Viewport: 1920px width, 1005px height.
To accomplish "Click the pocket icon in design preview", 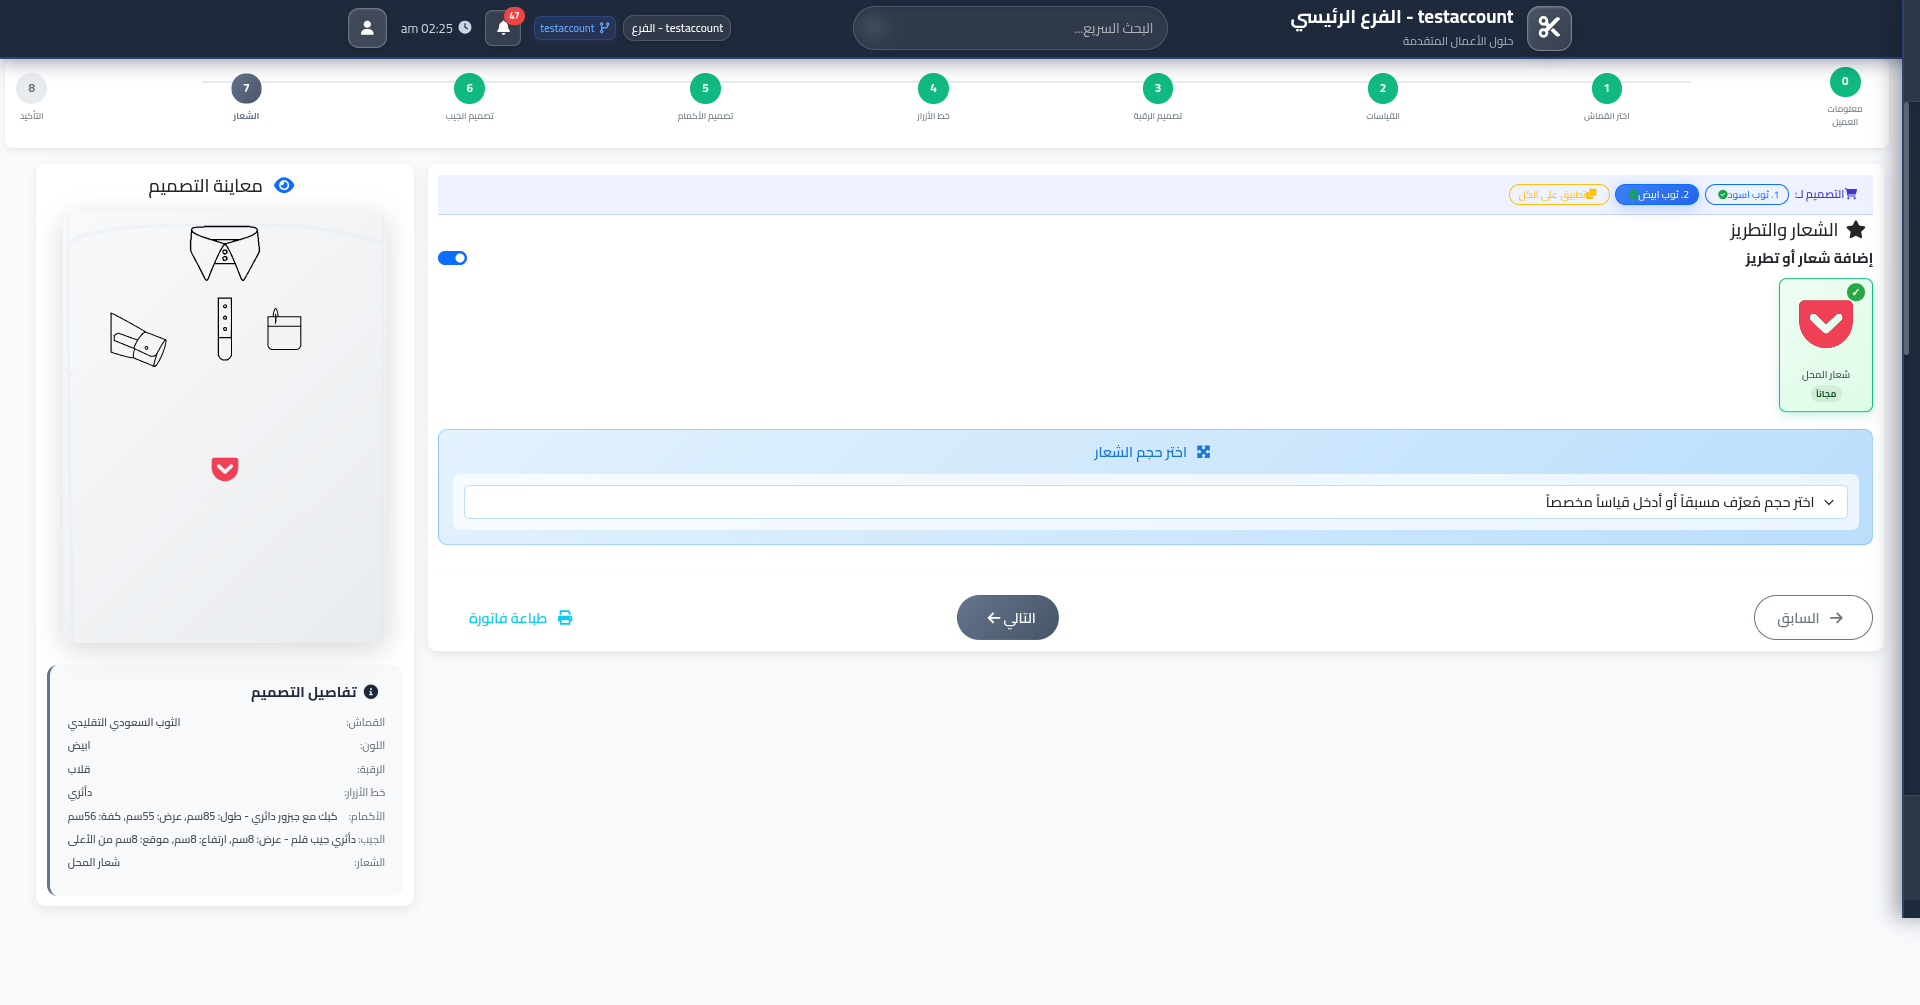I will (284, 330).
